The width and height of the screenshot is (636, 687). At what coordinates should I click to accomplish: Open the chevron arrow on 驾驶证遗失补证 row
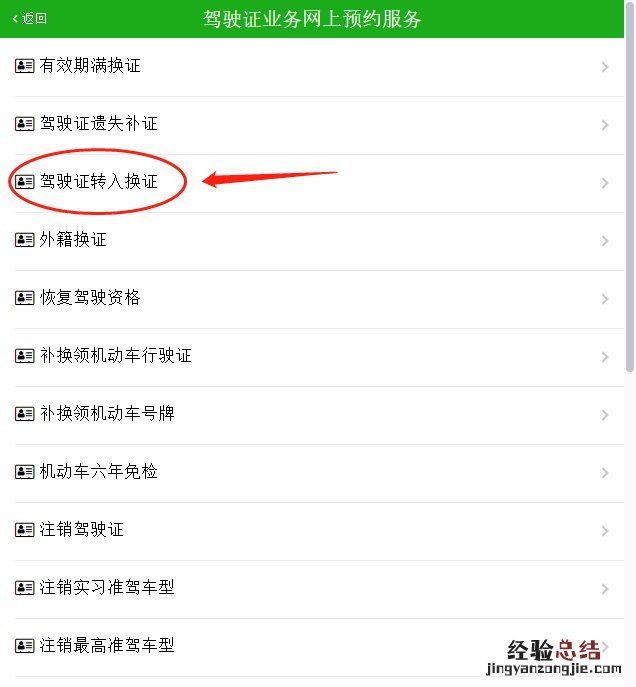click(x=605, y=125)
